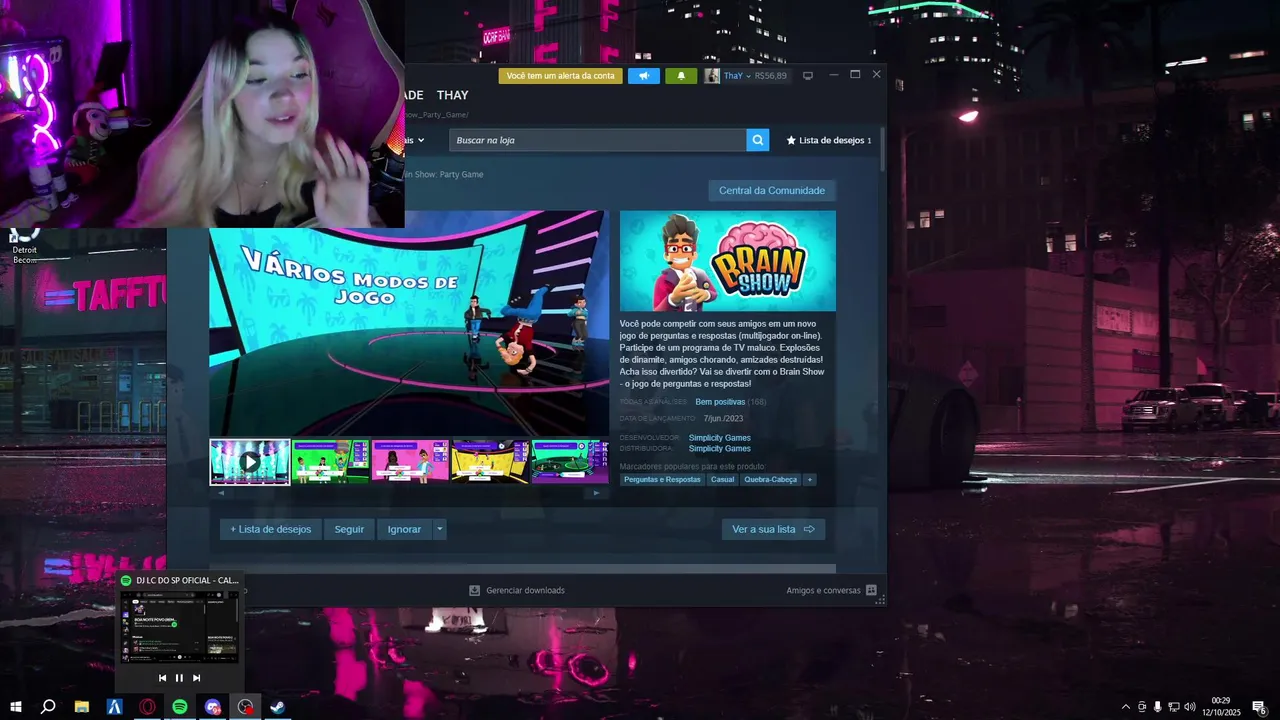Click the blue store search magnifier button
1280x720 pixels.
(x=758, y=140)
